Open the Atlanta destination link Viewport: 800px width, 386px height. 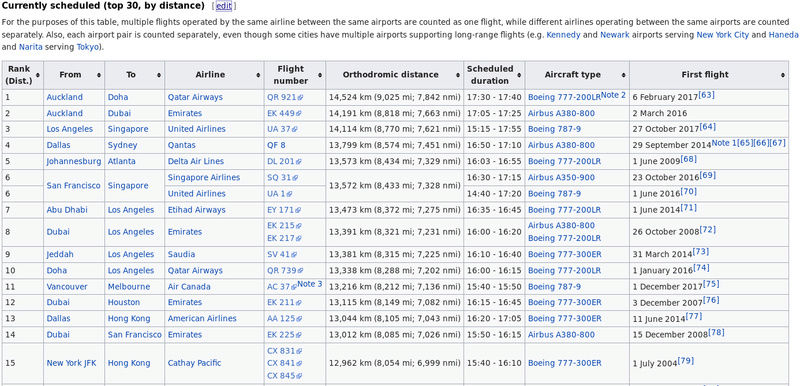(x=121, y=161)
